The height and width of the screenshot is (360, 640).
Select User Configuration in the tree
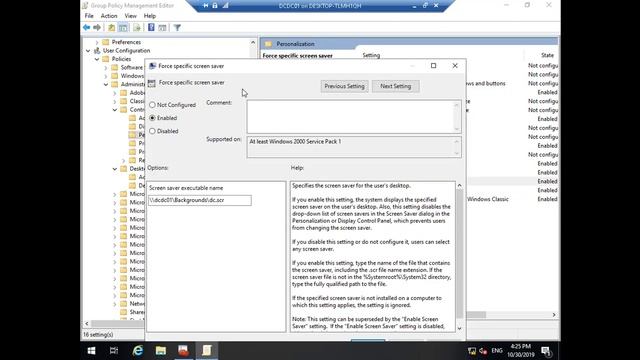(127, 51)
